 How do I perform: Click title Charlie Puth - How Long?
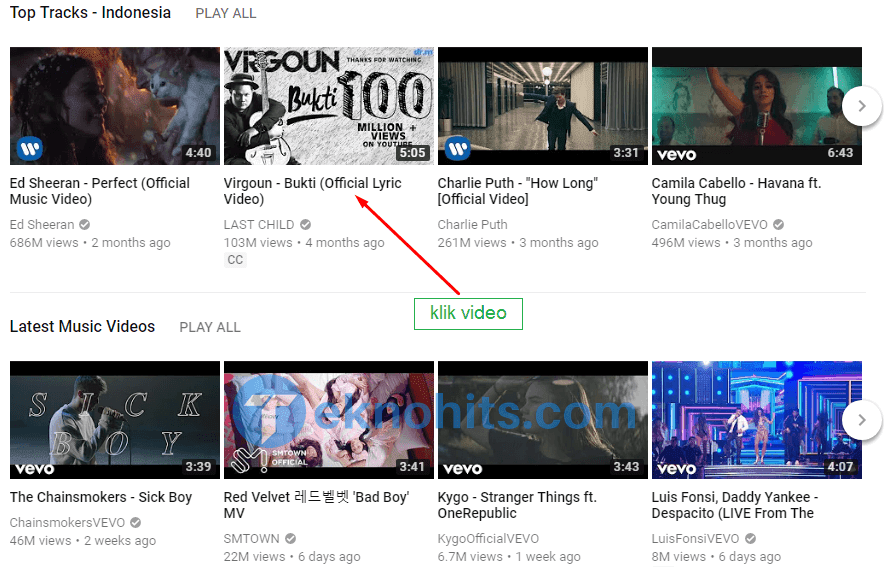pyautogui.click(x=518, y=191)
